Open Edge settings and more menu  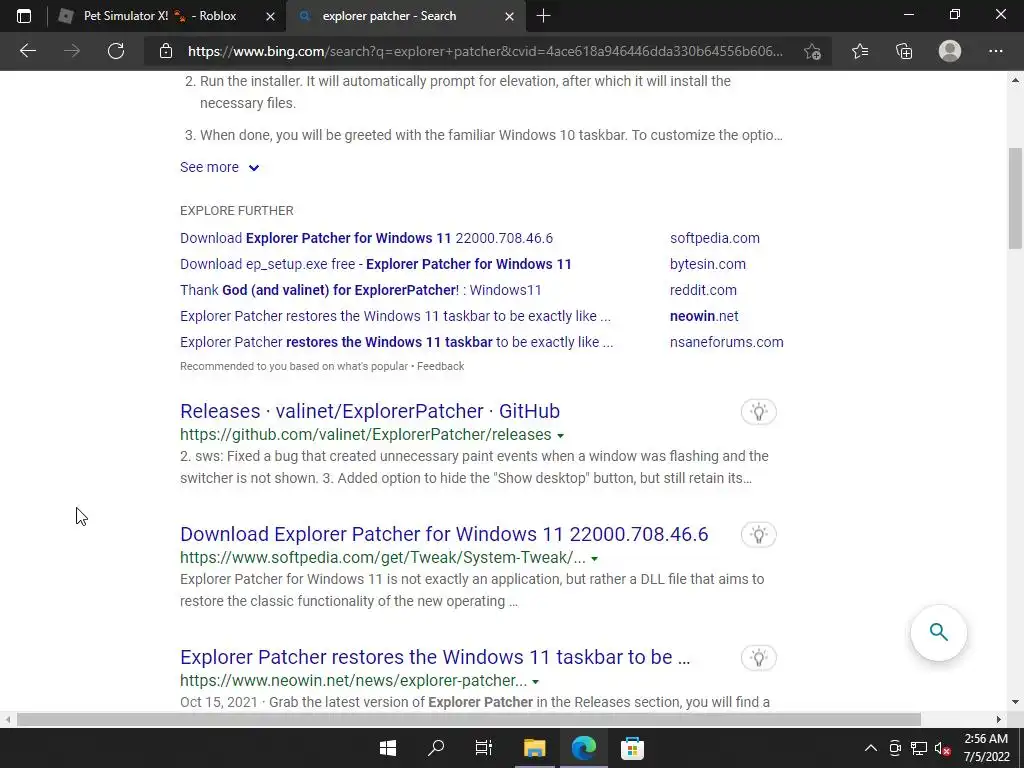(995, 51)
